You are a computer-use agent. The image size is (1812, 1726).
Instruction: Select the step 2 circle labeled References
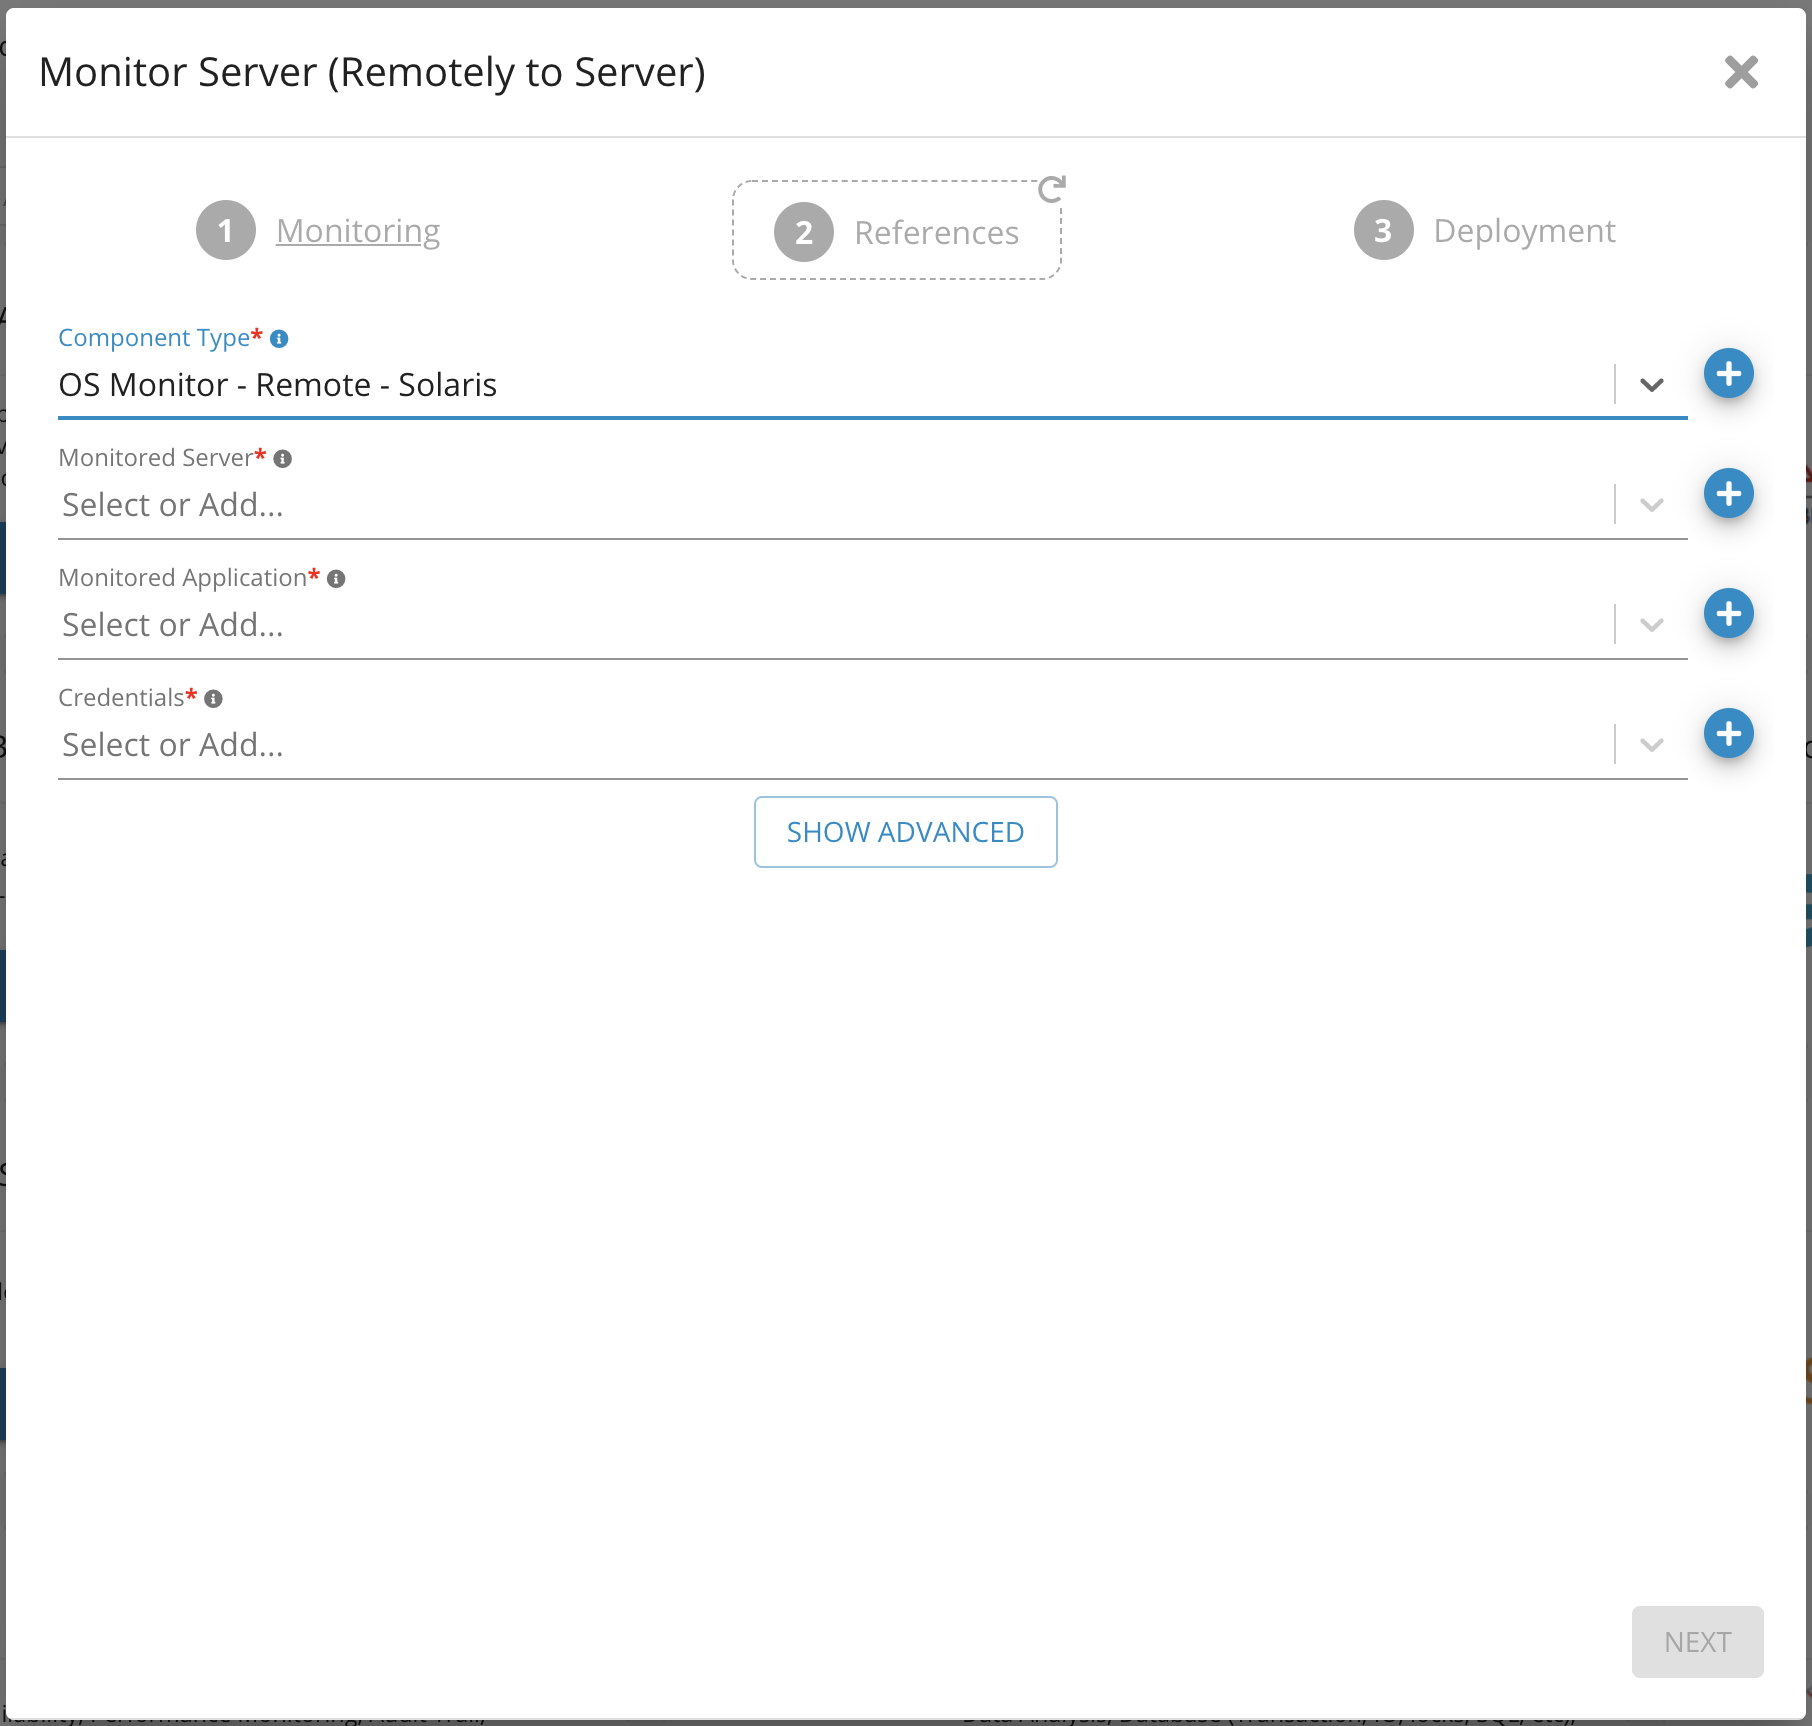tap(802, 231)
